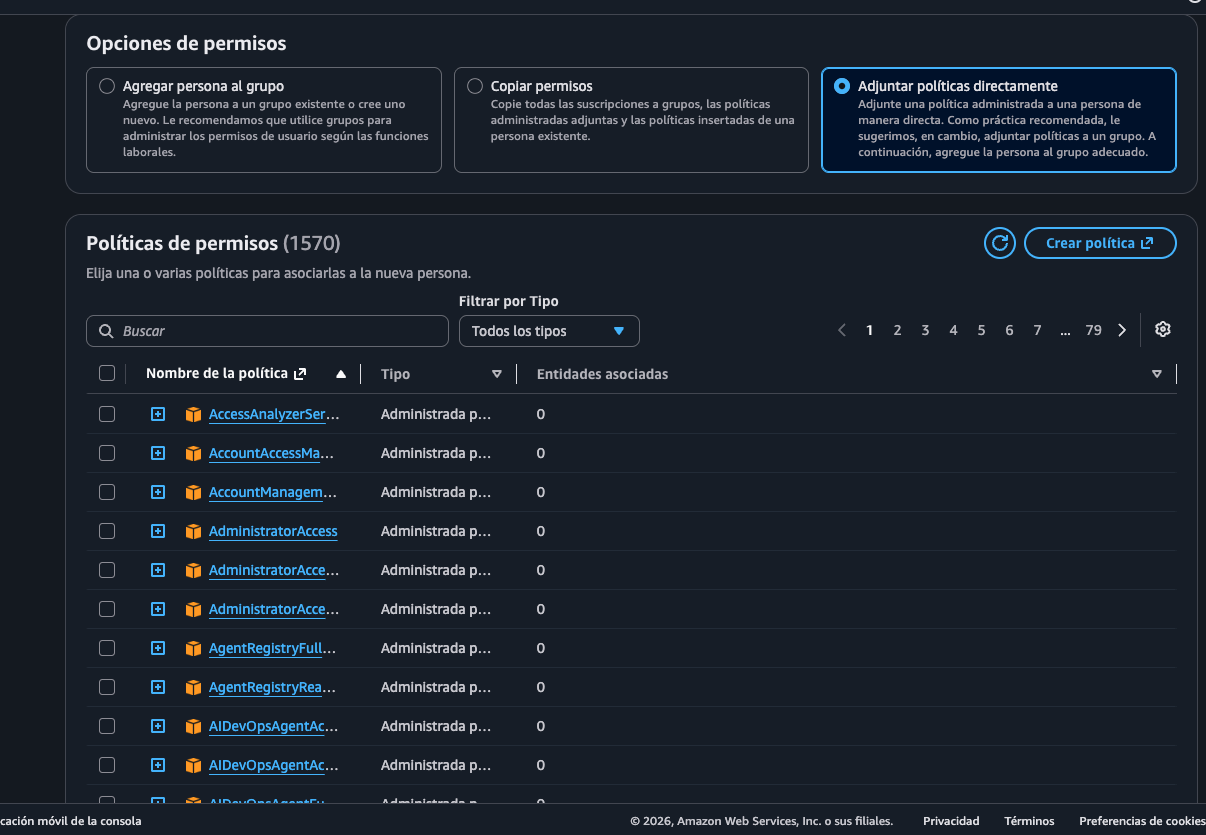Click the Nombre de la política header text
Screen dimensions: 1206x835
(217, 374)
